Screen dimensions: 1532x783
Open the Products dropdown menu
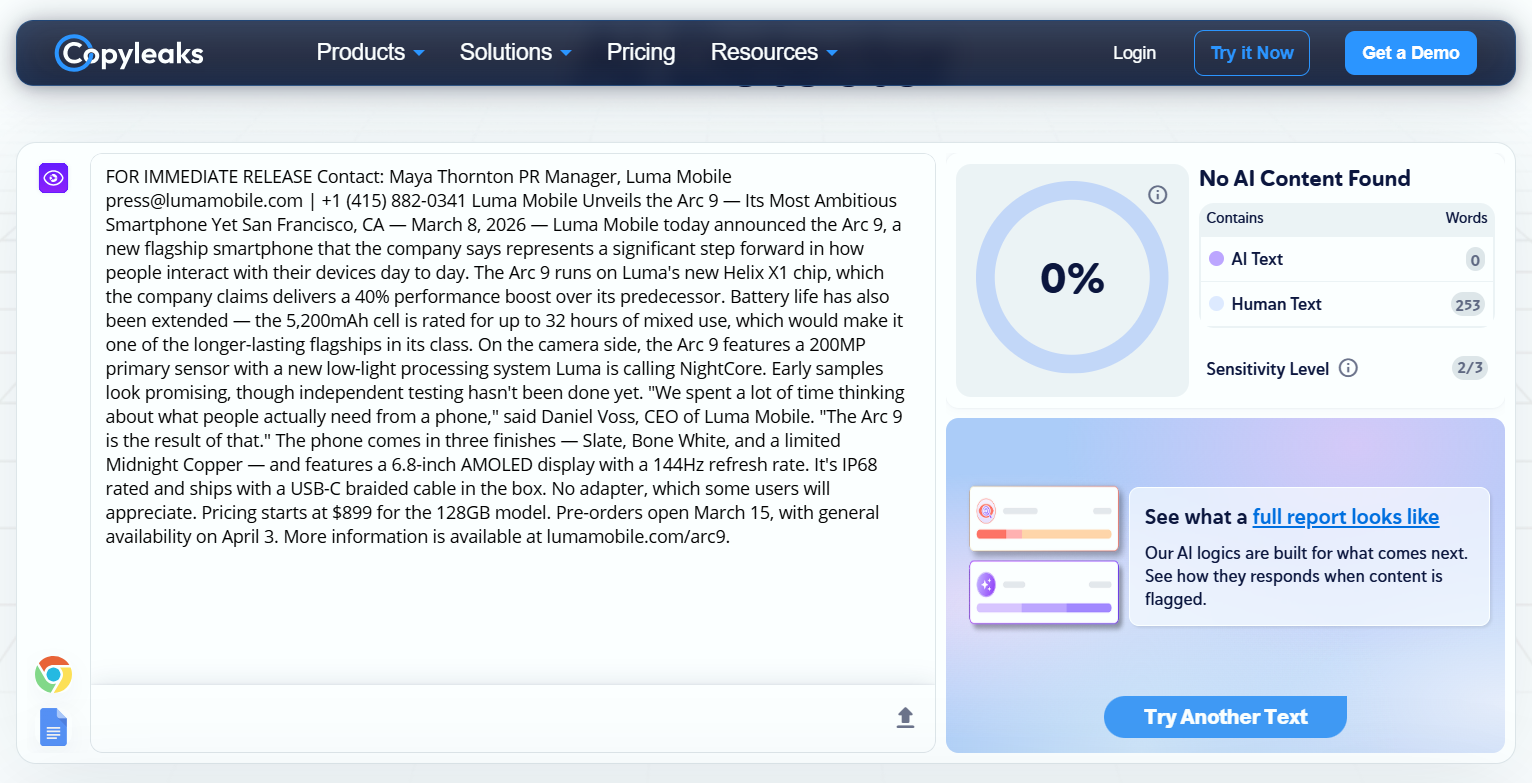370,52
